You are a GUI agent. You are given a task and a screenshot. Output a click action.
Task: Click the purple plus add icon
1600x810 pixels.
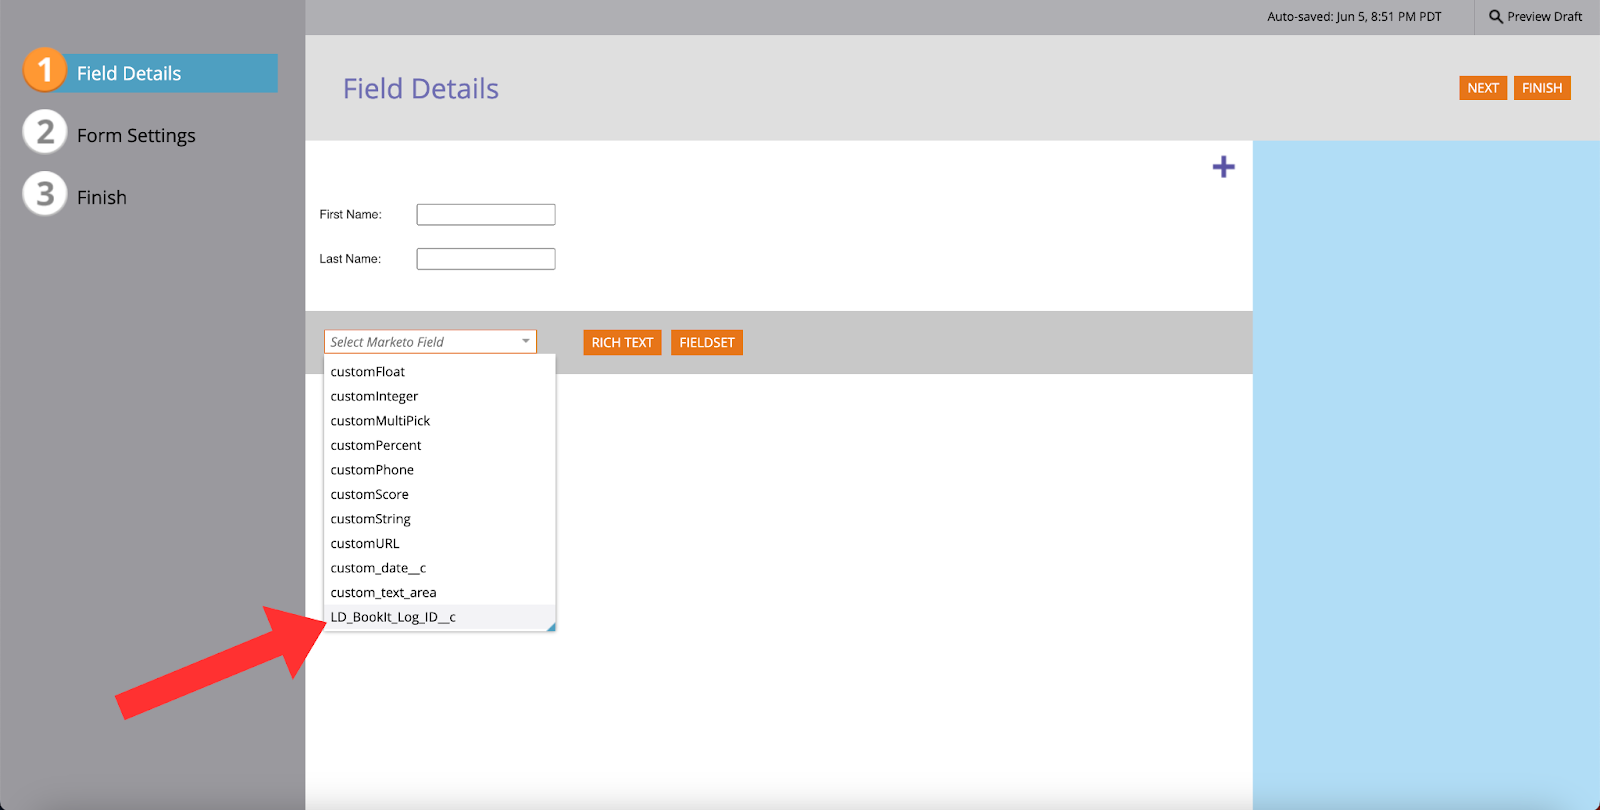pos(1223,167)
